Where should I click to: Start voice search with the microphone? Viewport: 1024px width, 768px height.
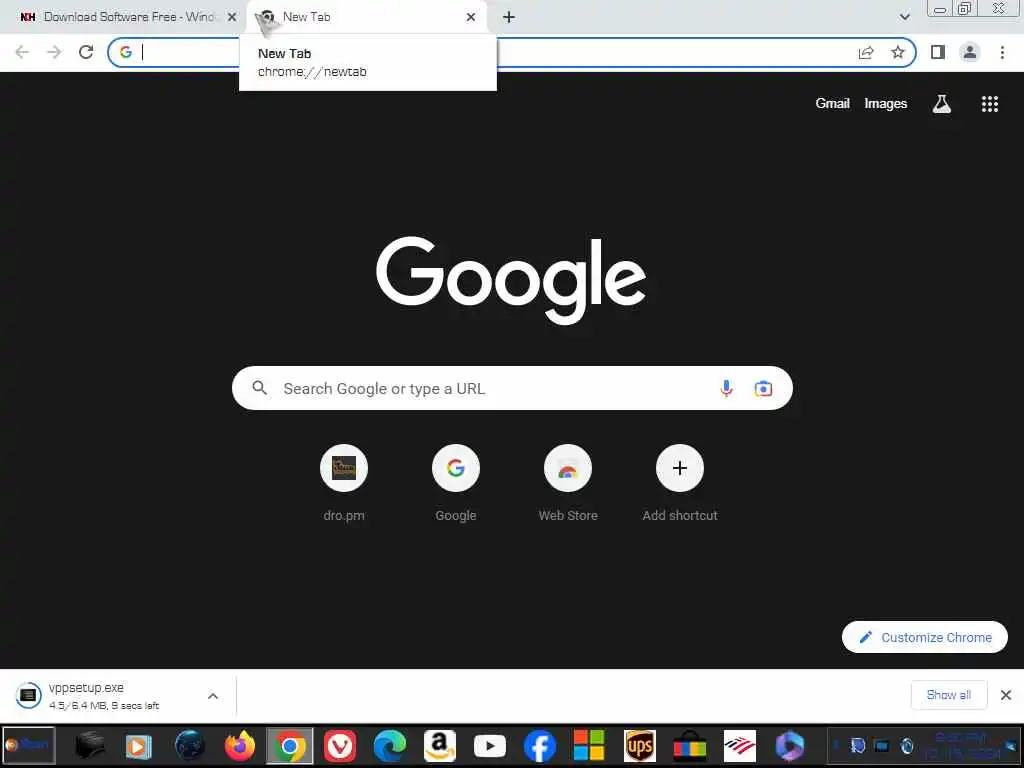click(726, 389)
